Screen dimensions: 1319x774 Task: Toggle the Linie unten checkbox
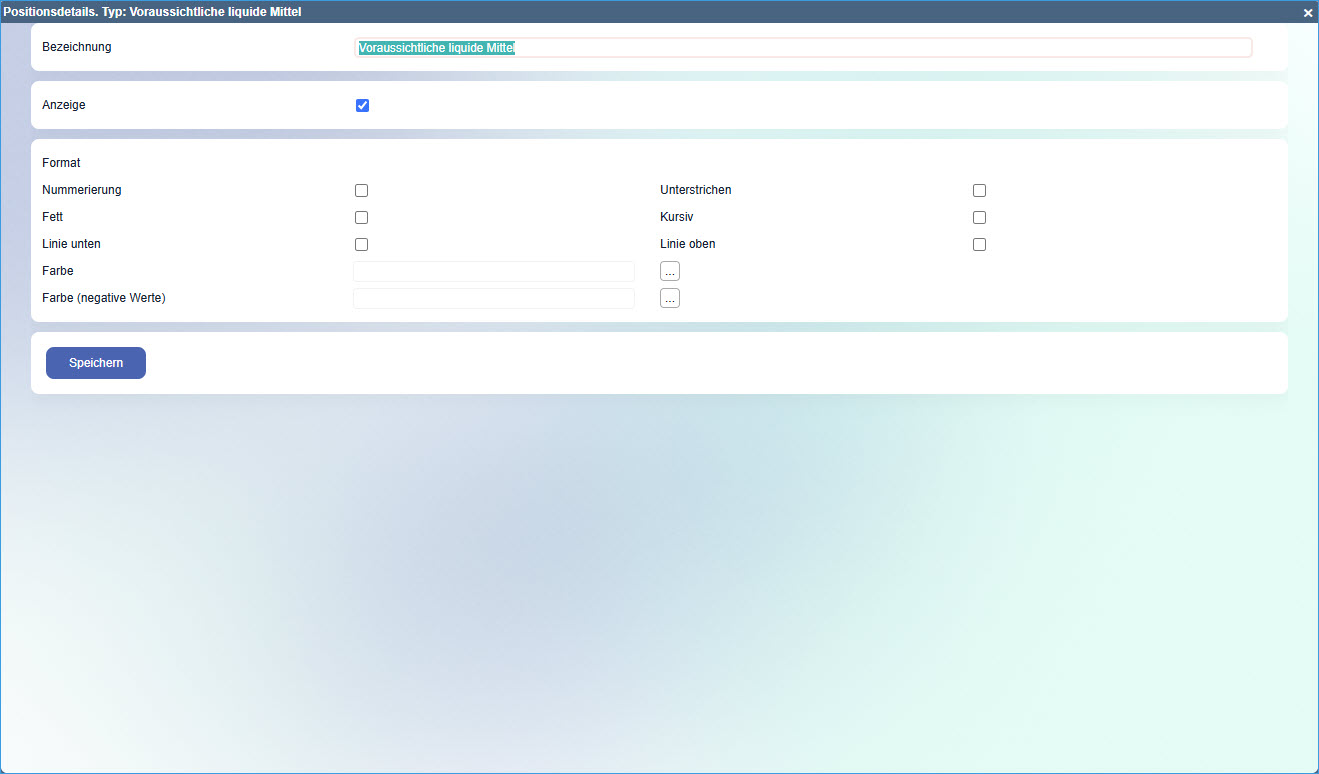362,244
